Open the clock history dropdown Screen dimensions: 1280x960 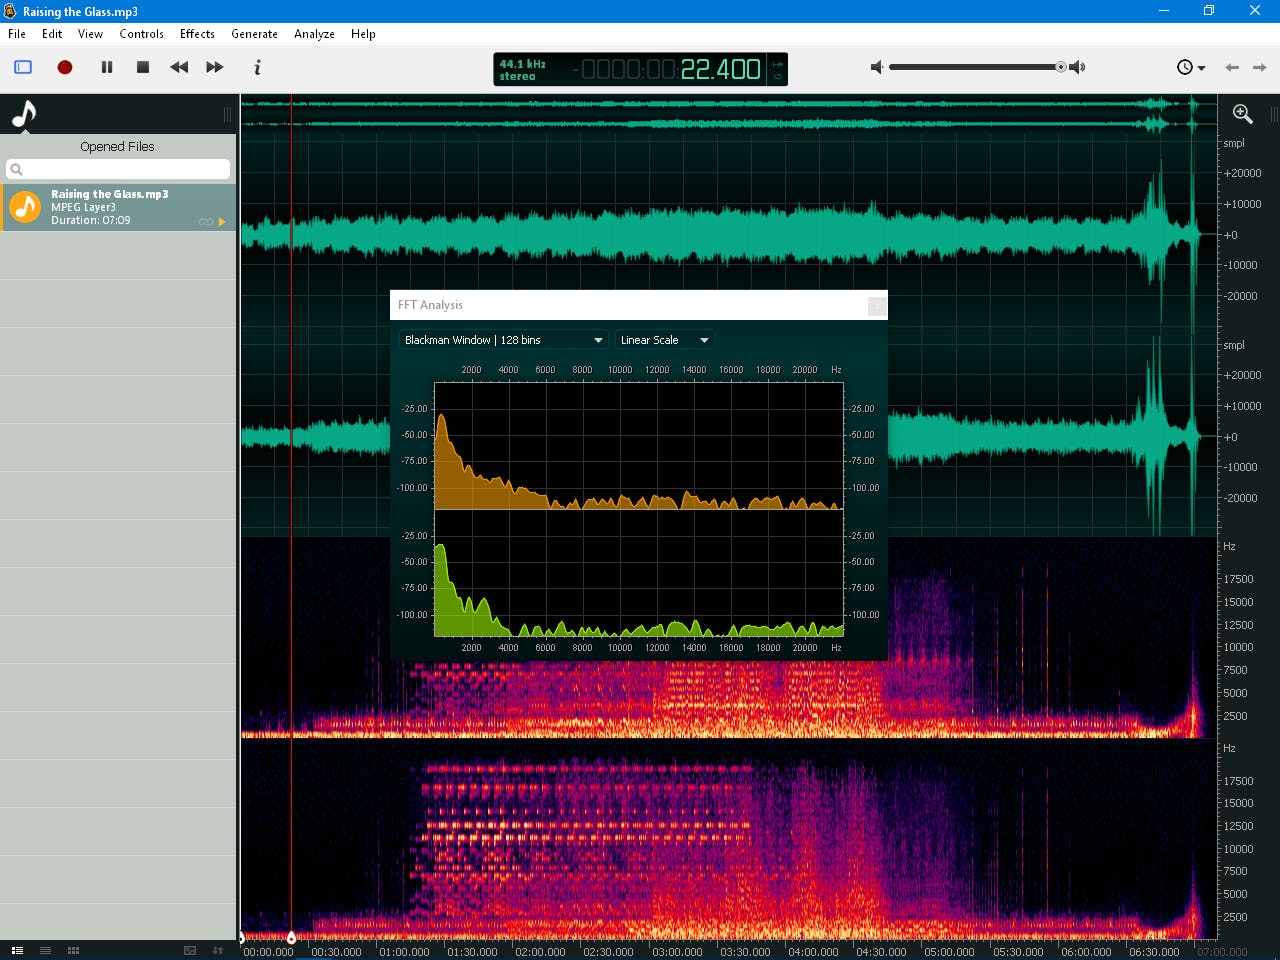pos(1190,67)
